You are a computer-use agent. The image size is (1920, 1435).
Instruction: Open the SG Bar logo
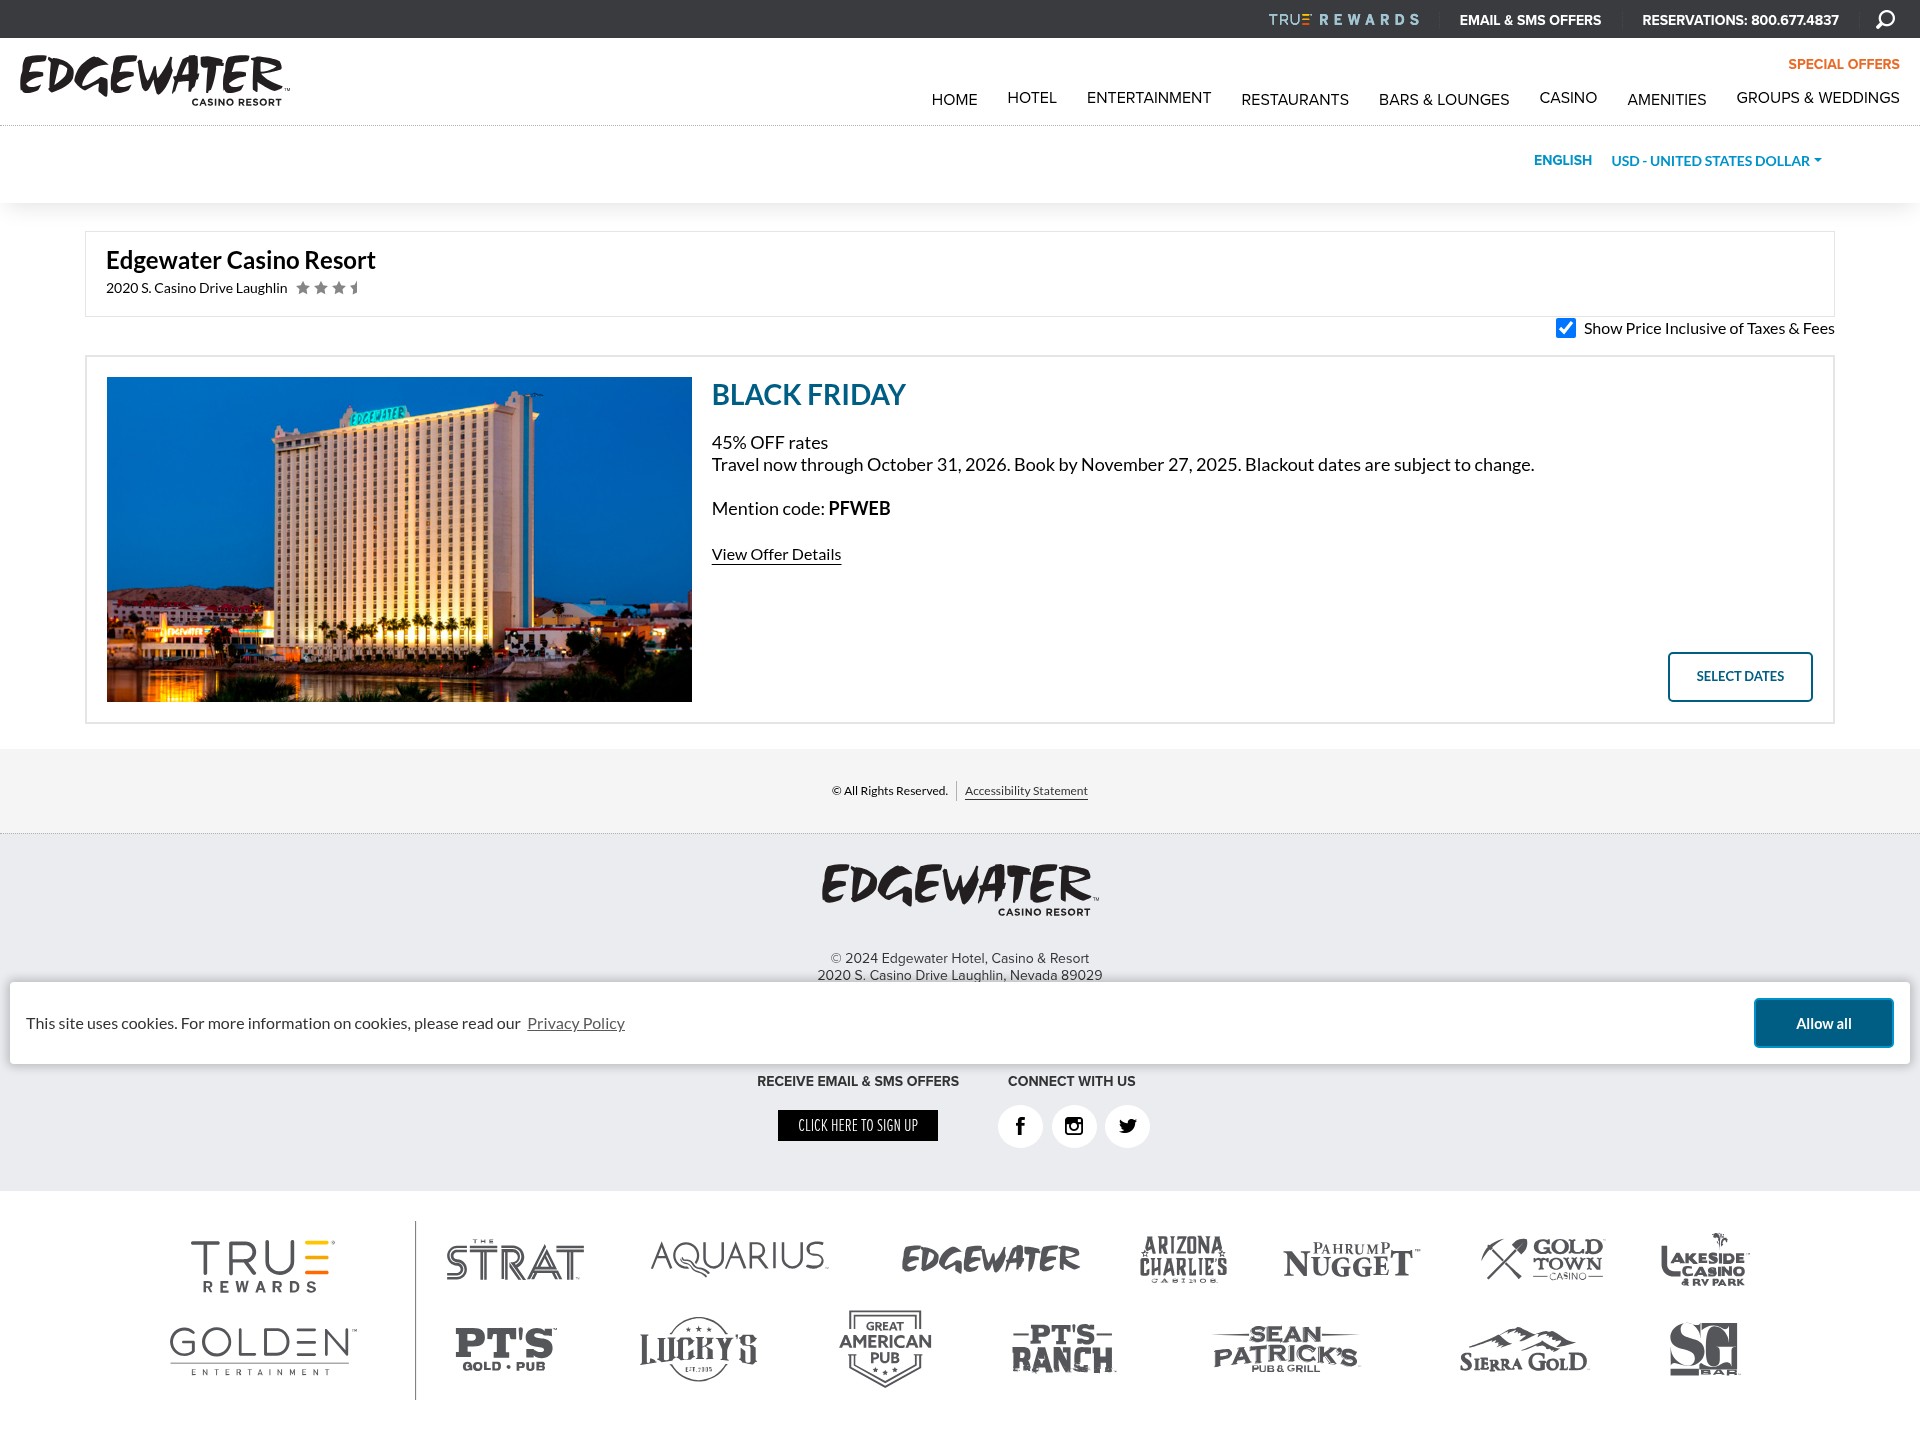click(x=1704, y=1349)
